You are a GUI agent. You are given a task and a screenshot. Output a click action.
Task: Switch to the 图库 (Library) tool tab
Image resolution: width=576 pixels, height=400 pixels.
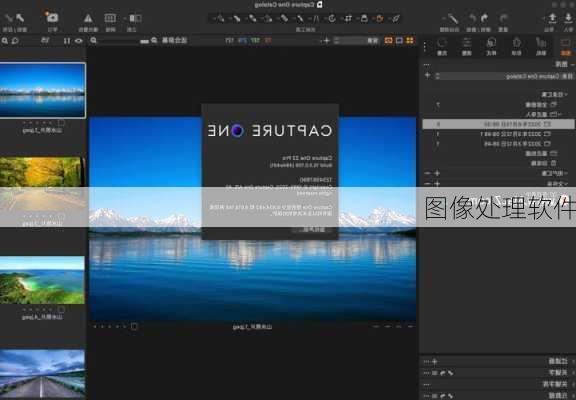point(566,47)
